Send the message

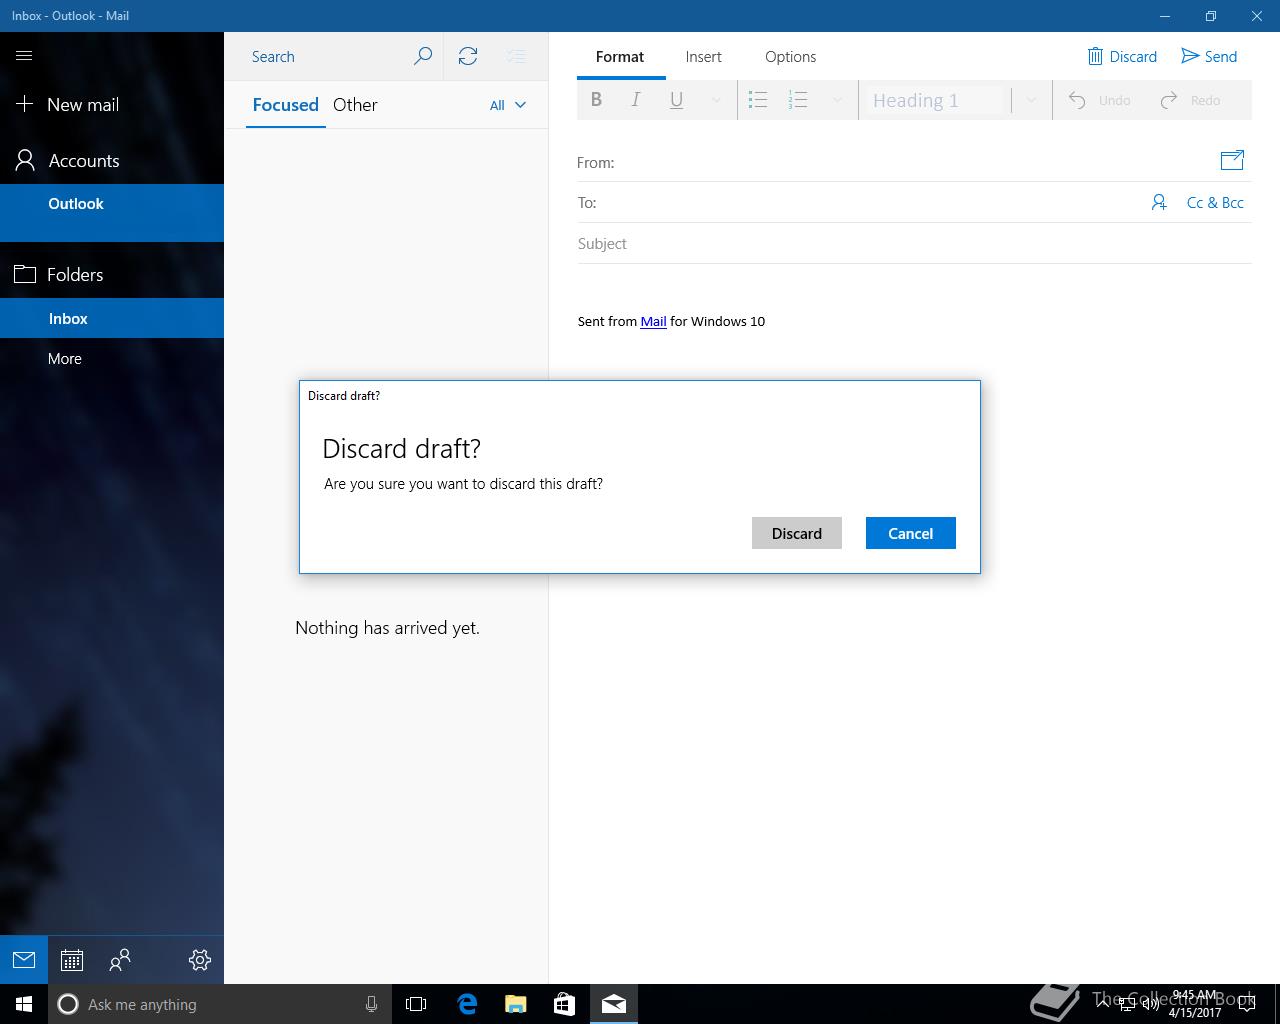tap(1209, 56)
